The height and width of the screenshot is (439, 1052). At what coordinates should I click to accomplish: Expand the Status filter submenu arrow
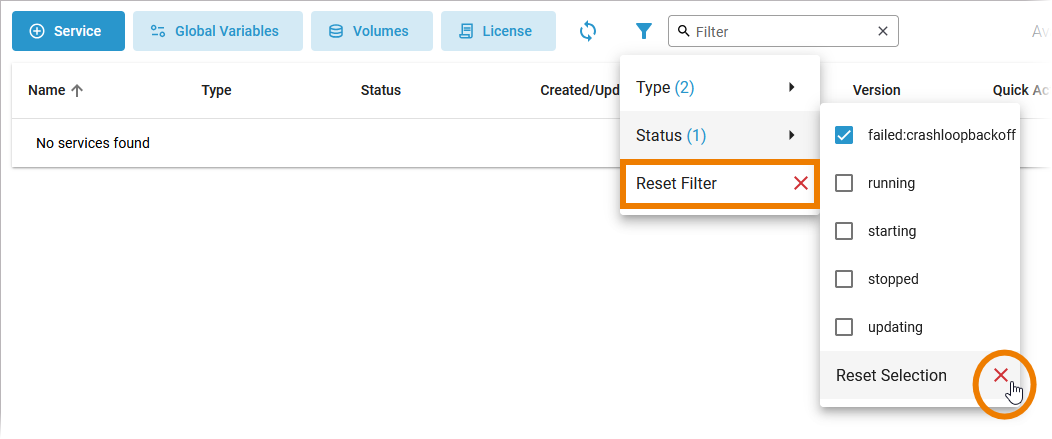pyautogui.click(x=791, y=135)
